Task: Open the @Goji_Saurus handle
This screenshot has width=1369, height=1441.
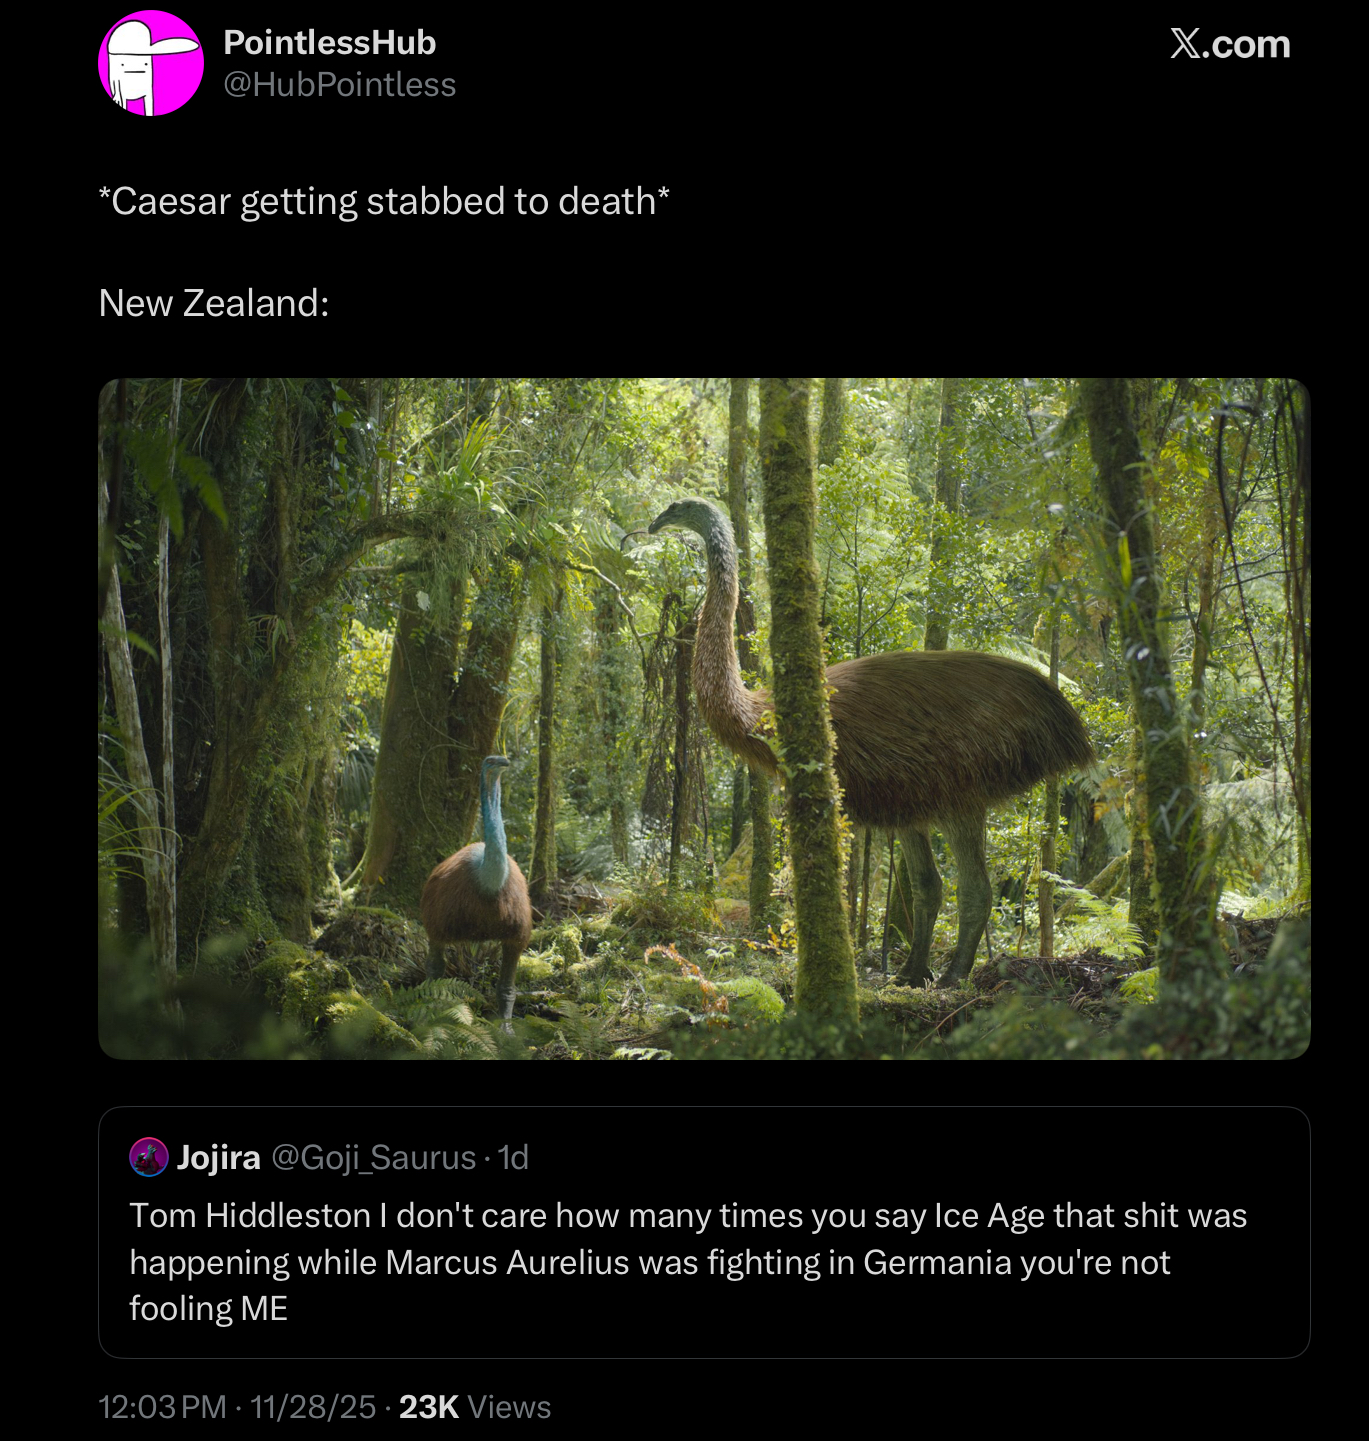Action: pos(373,1157)
